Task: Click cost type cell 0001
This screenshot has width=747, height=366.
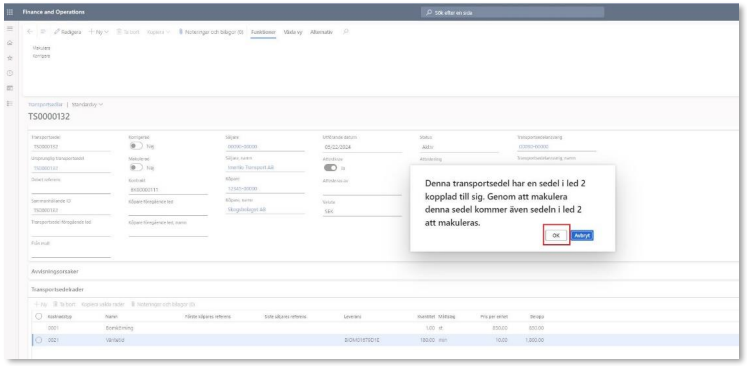Action: pyautogui.click(x=53, y=328)
